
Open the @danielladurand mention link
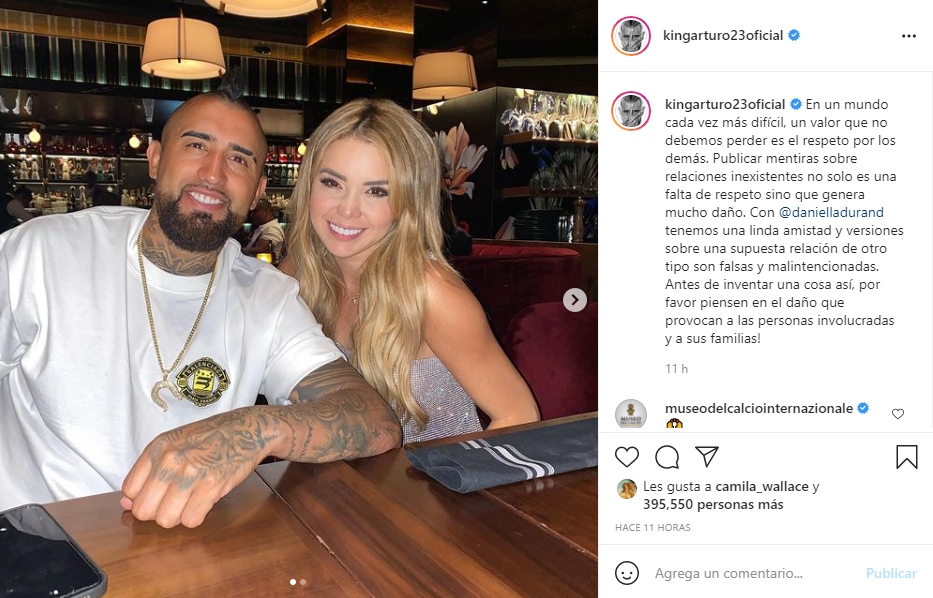pyautogui.click(x=831, y=212)
